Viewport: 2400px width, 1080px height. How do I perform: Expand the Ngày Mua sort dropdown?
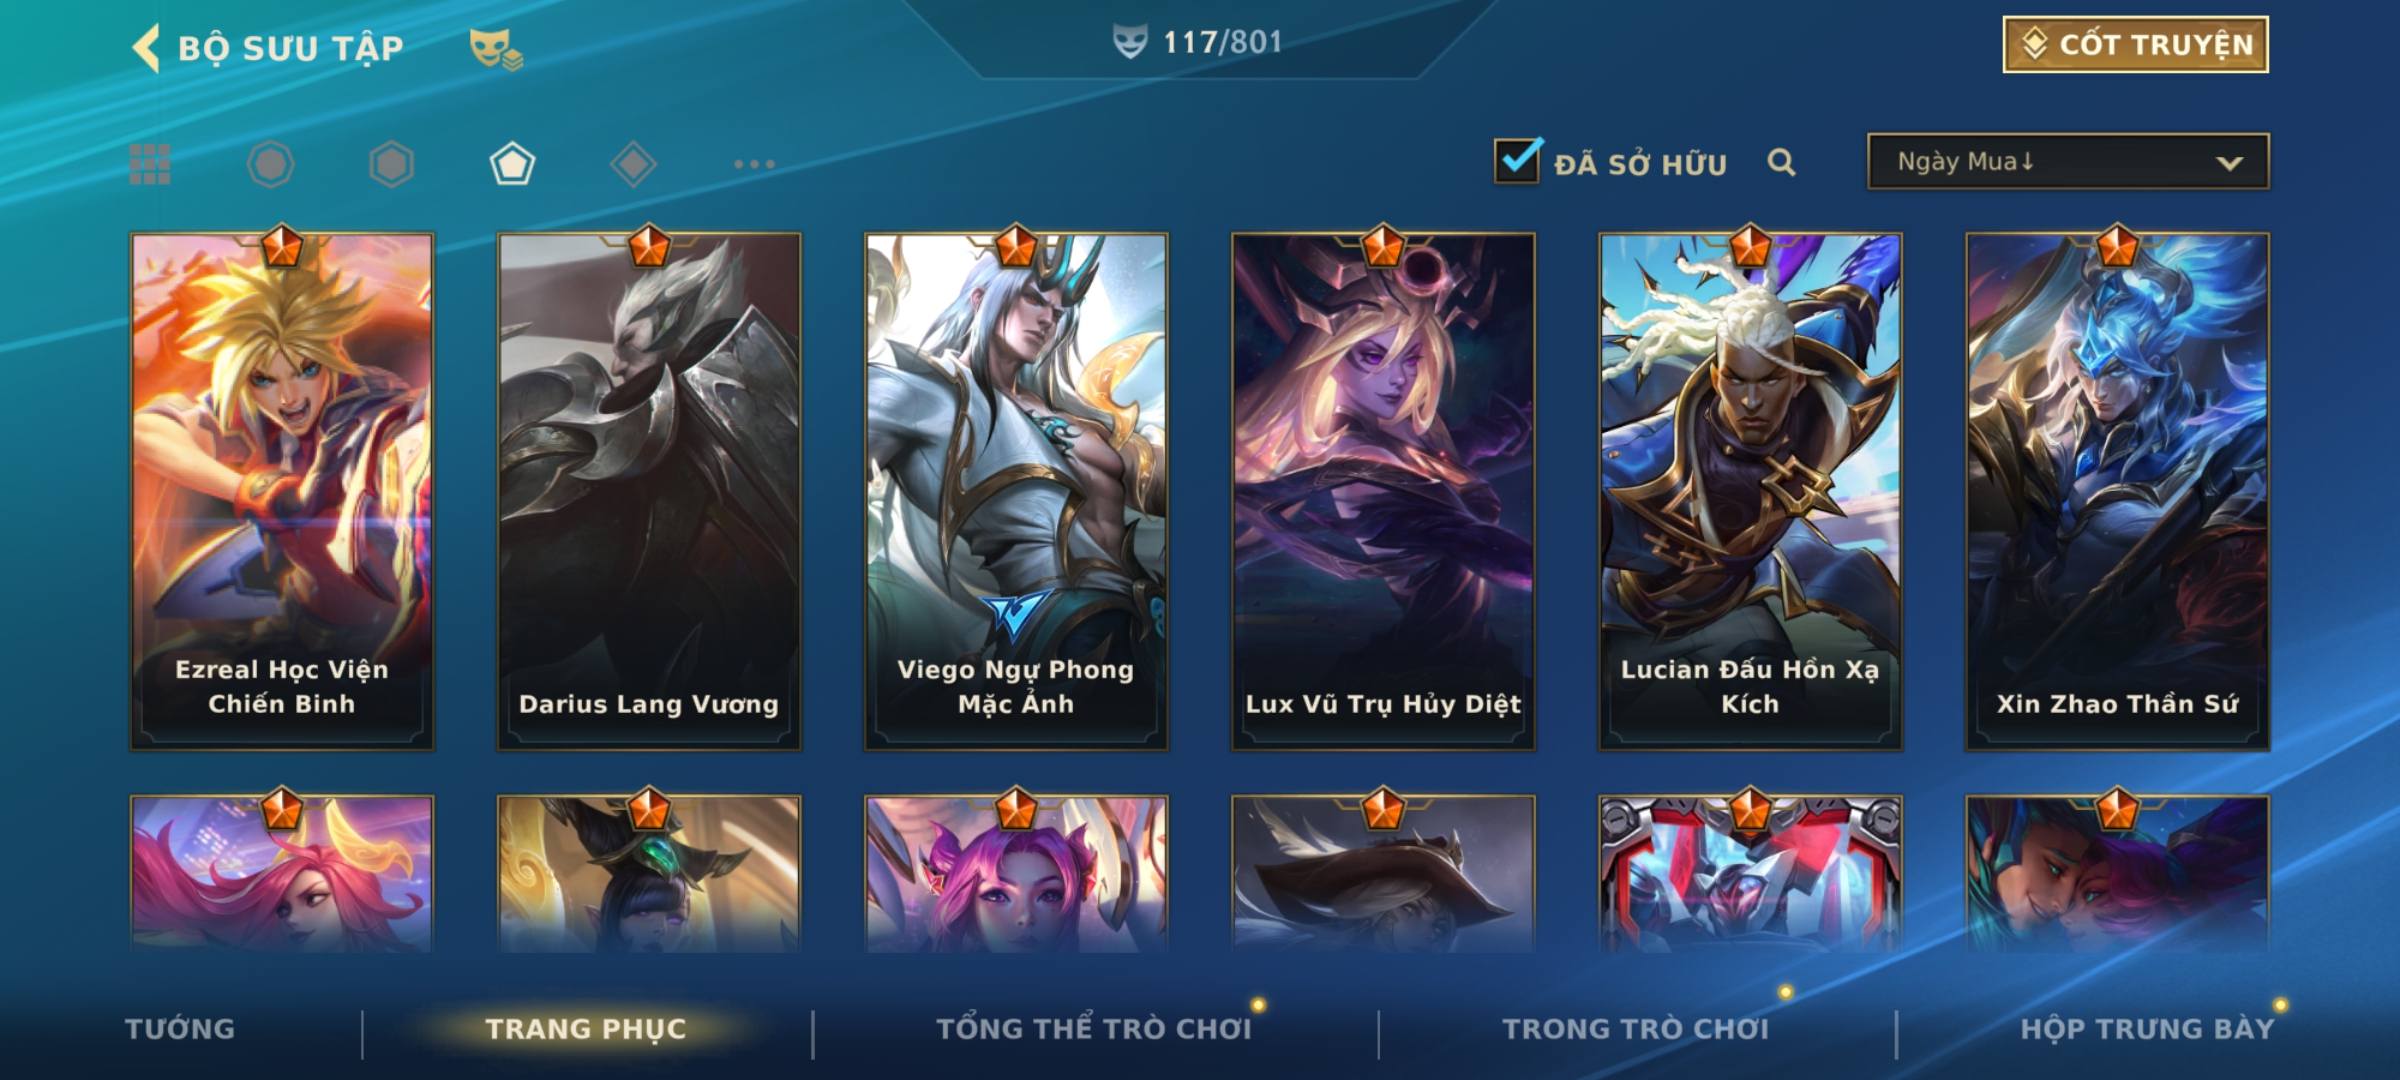2068,161
